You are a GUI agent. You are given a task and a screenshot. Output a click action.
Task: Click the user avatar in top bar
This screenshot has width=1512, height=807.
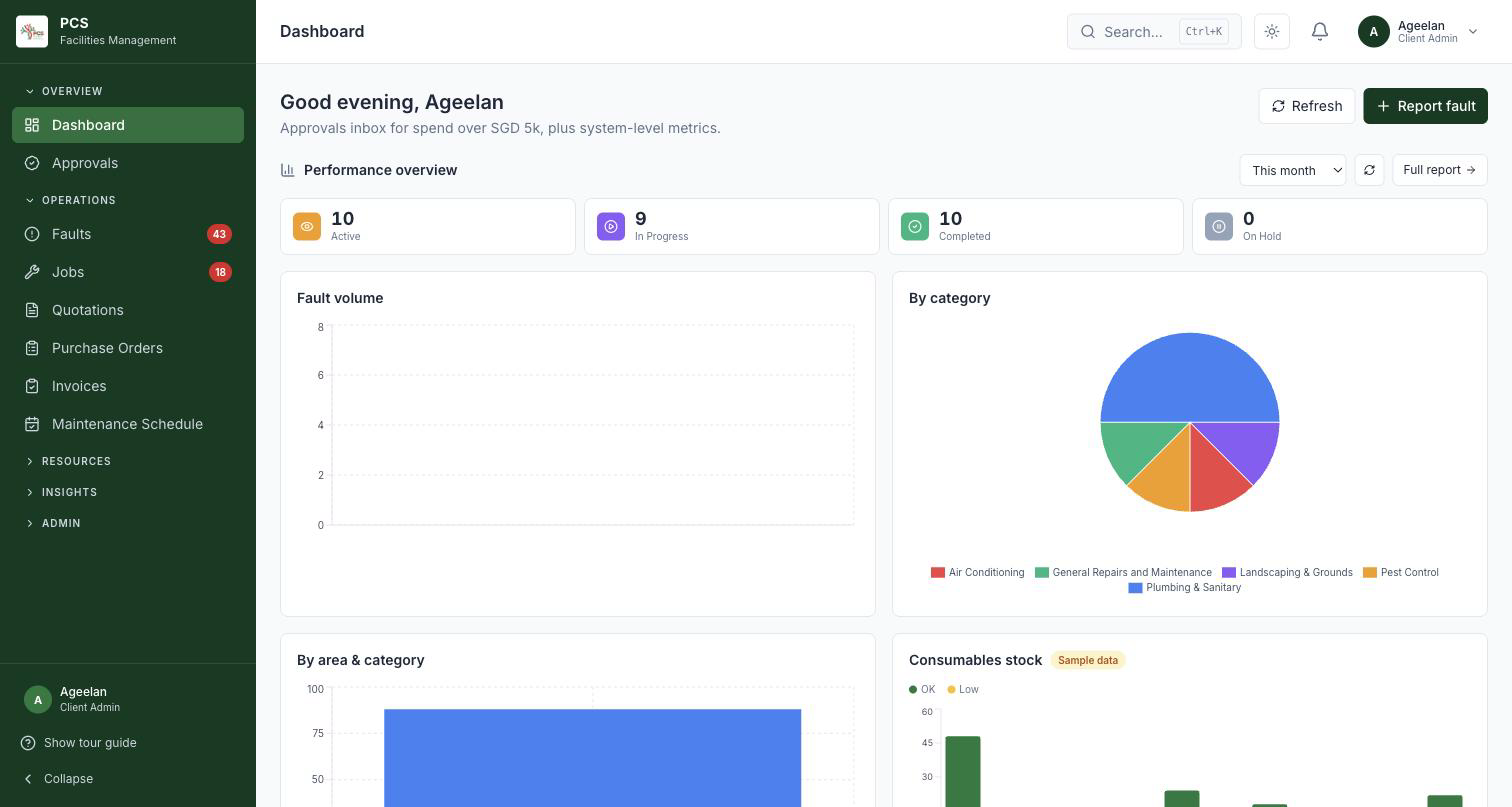tap(1374, 32)
